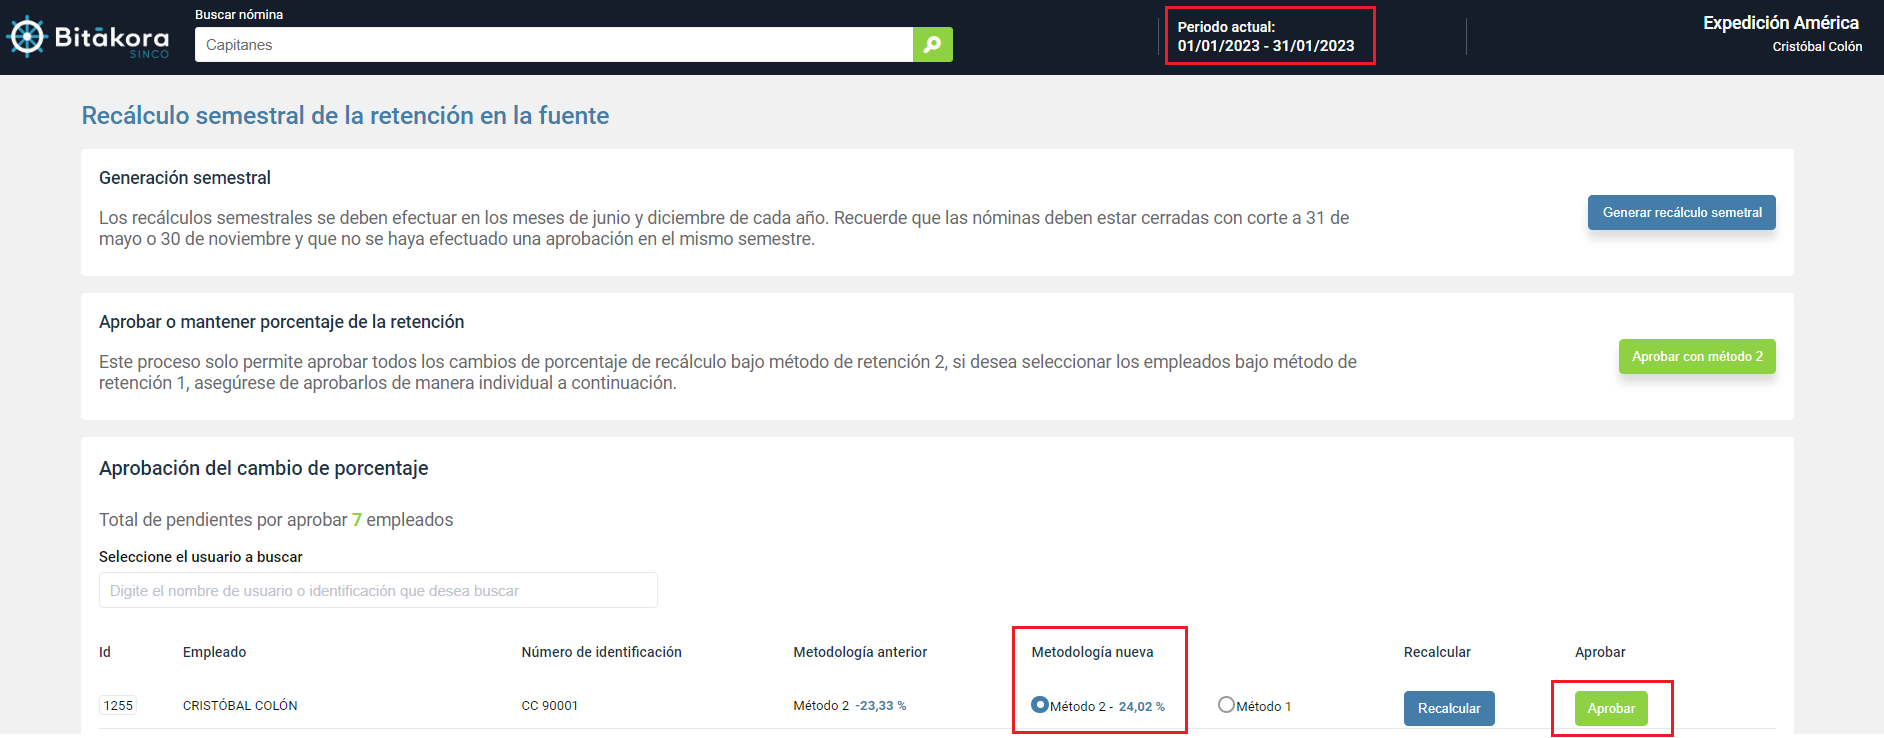The image size is (1884, 738).
Task: Click Recalcular for Cristóbal Colón
Action: pos(1449,708)
